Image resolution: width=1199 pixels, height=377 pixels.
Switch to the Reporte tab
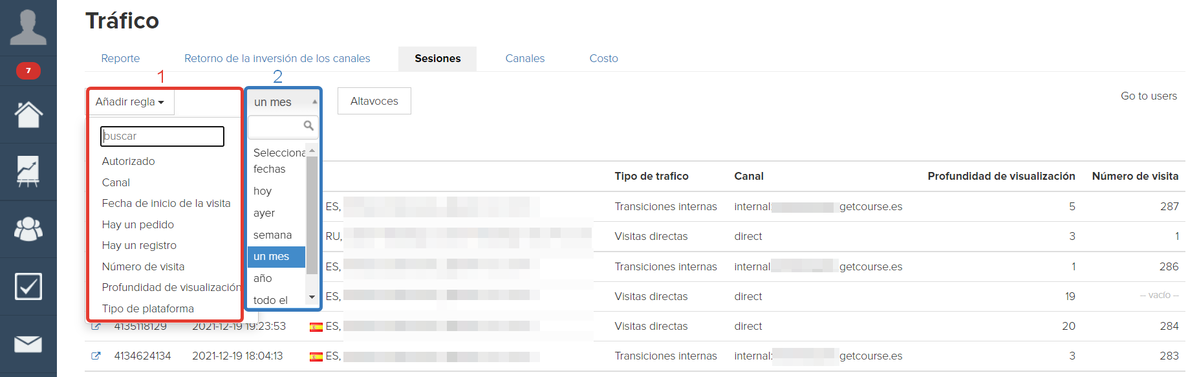(x=120, y=58)
